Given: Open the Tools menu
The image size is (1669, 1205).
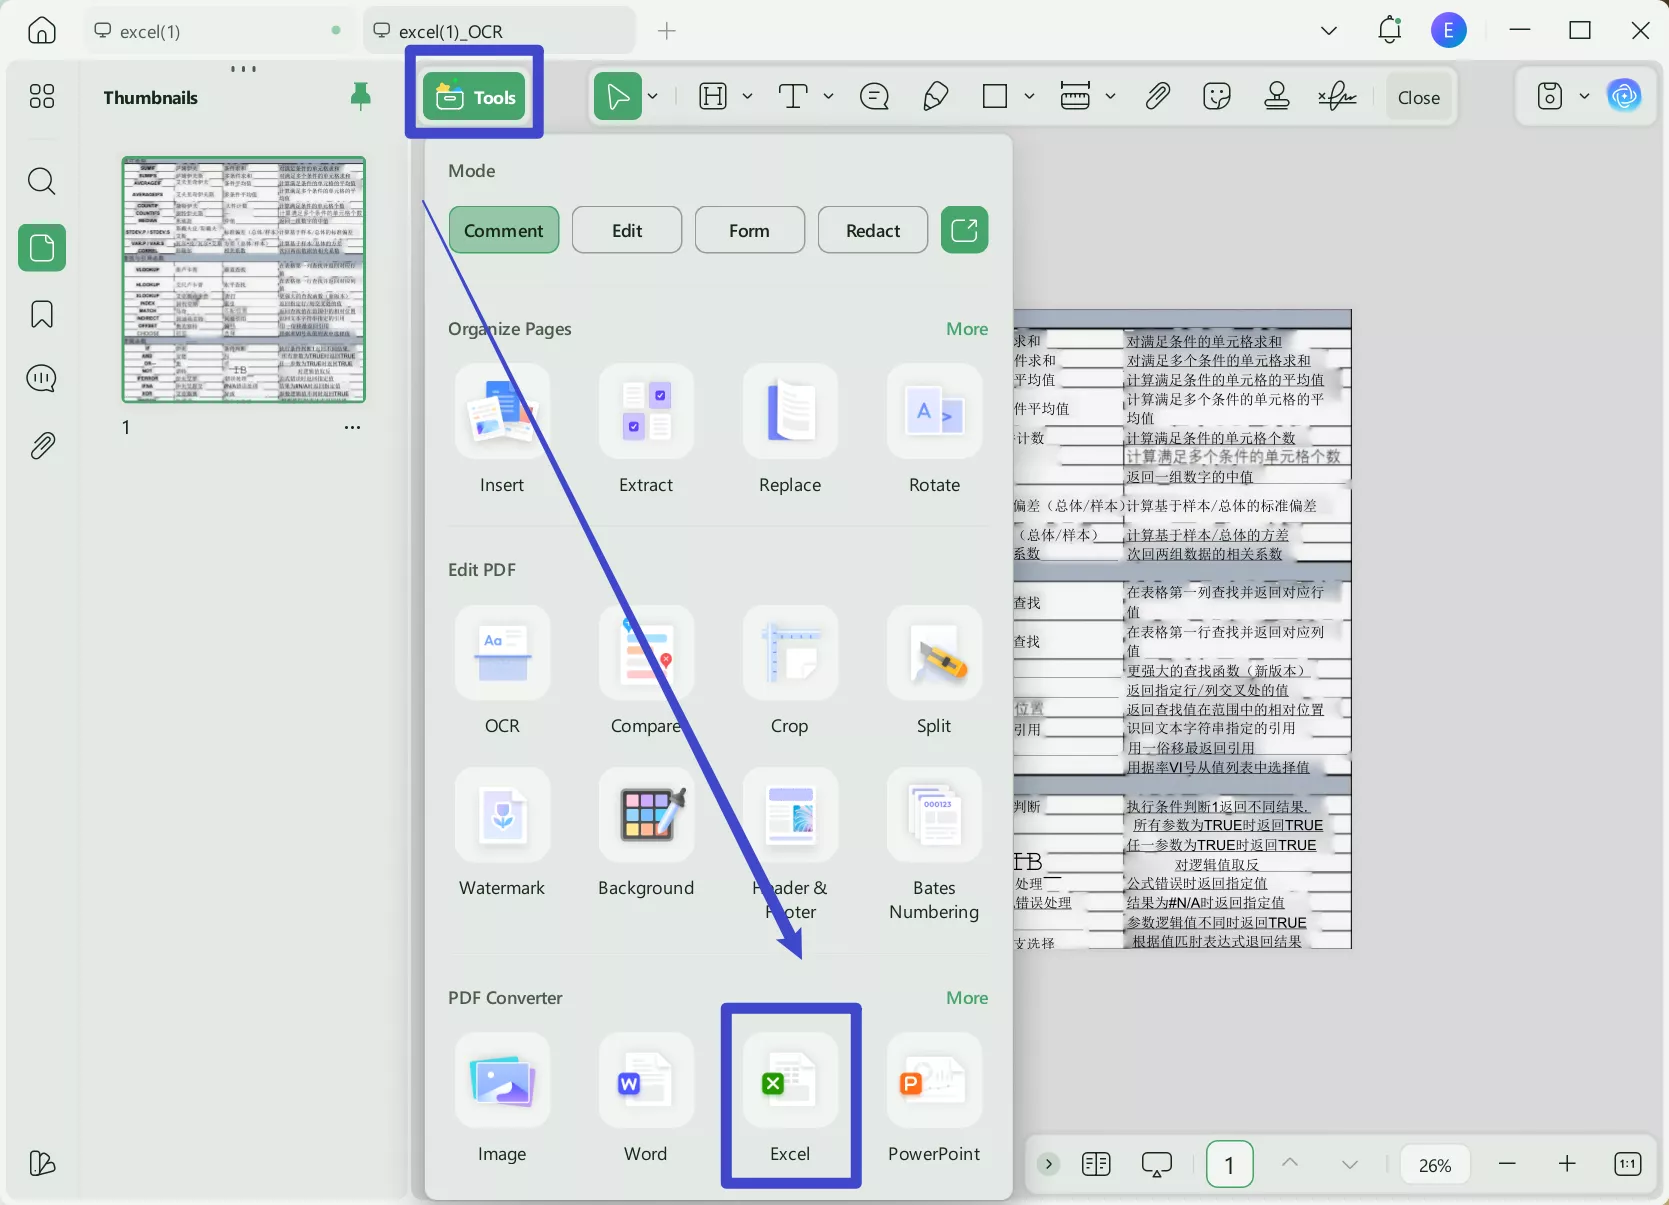Looking at the screenshot, I should [474, 96].
